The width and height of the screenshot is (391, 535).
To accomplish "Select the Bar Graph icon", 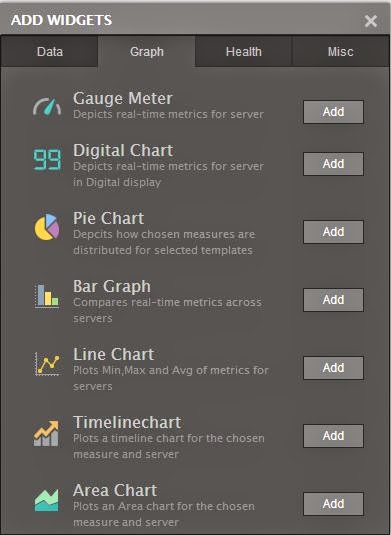I will 47,295.
